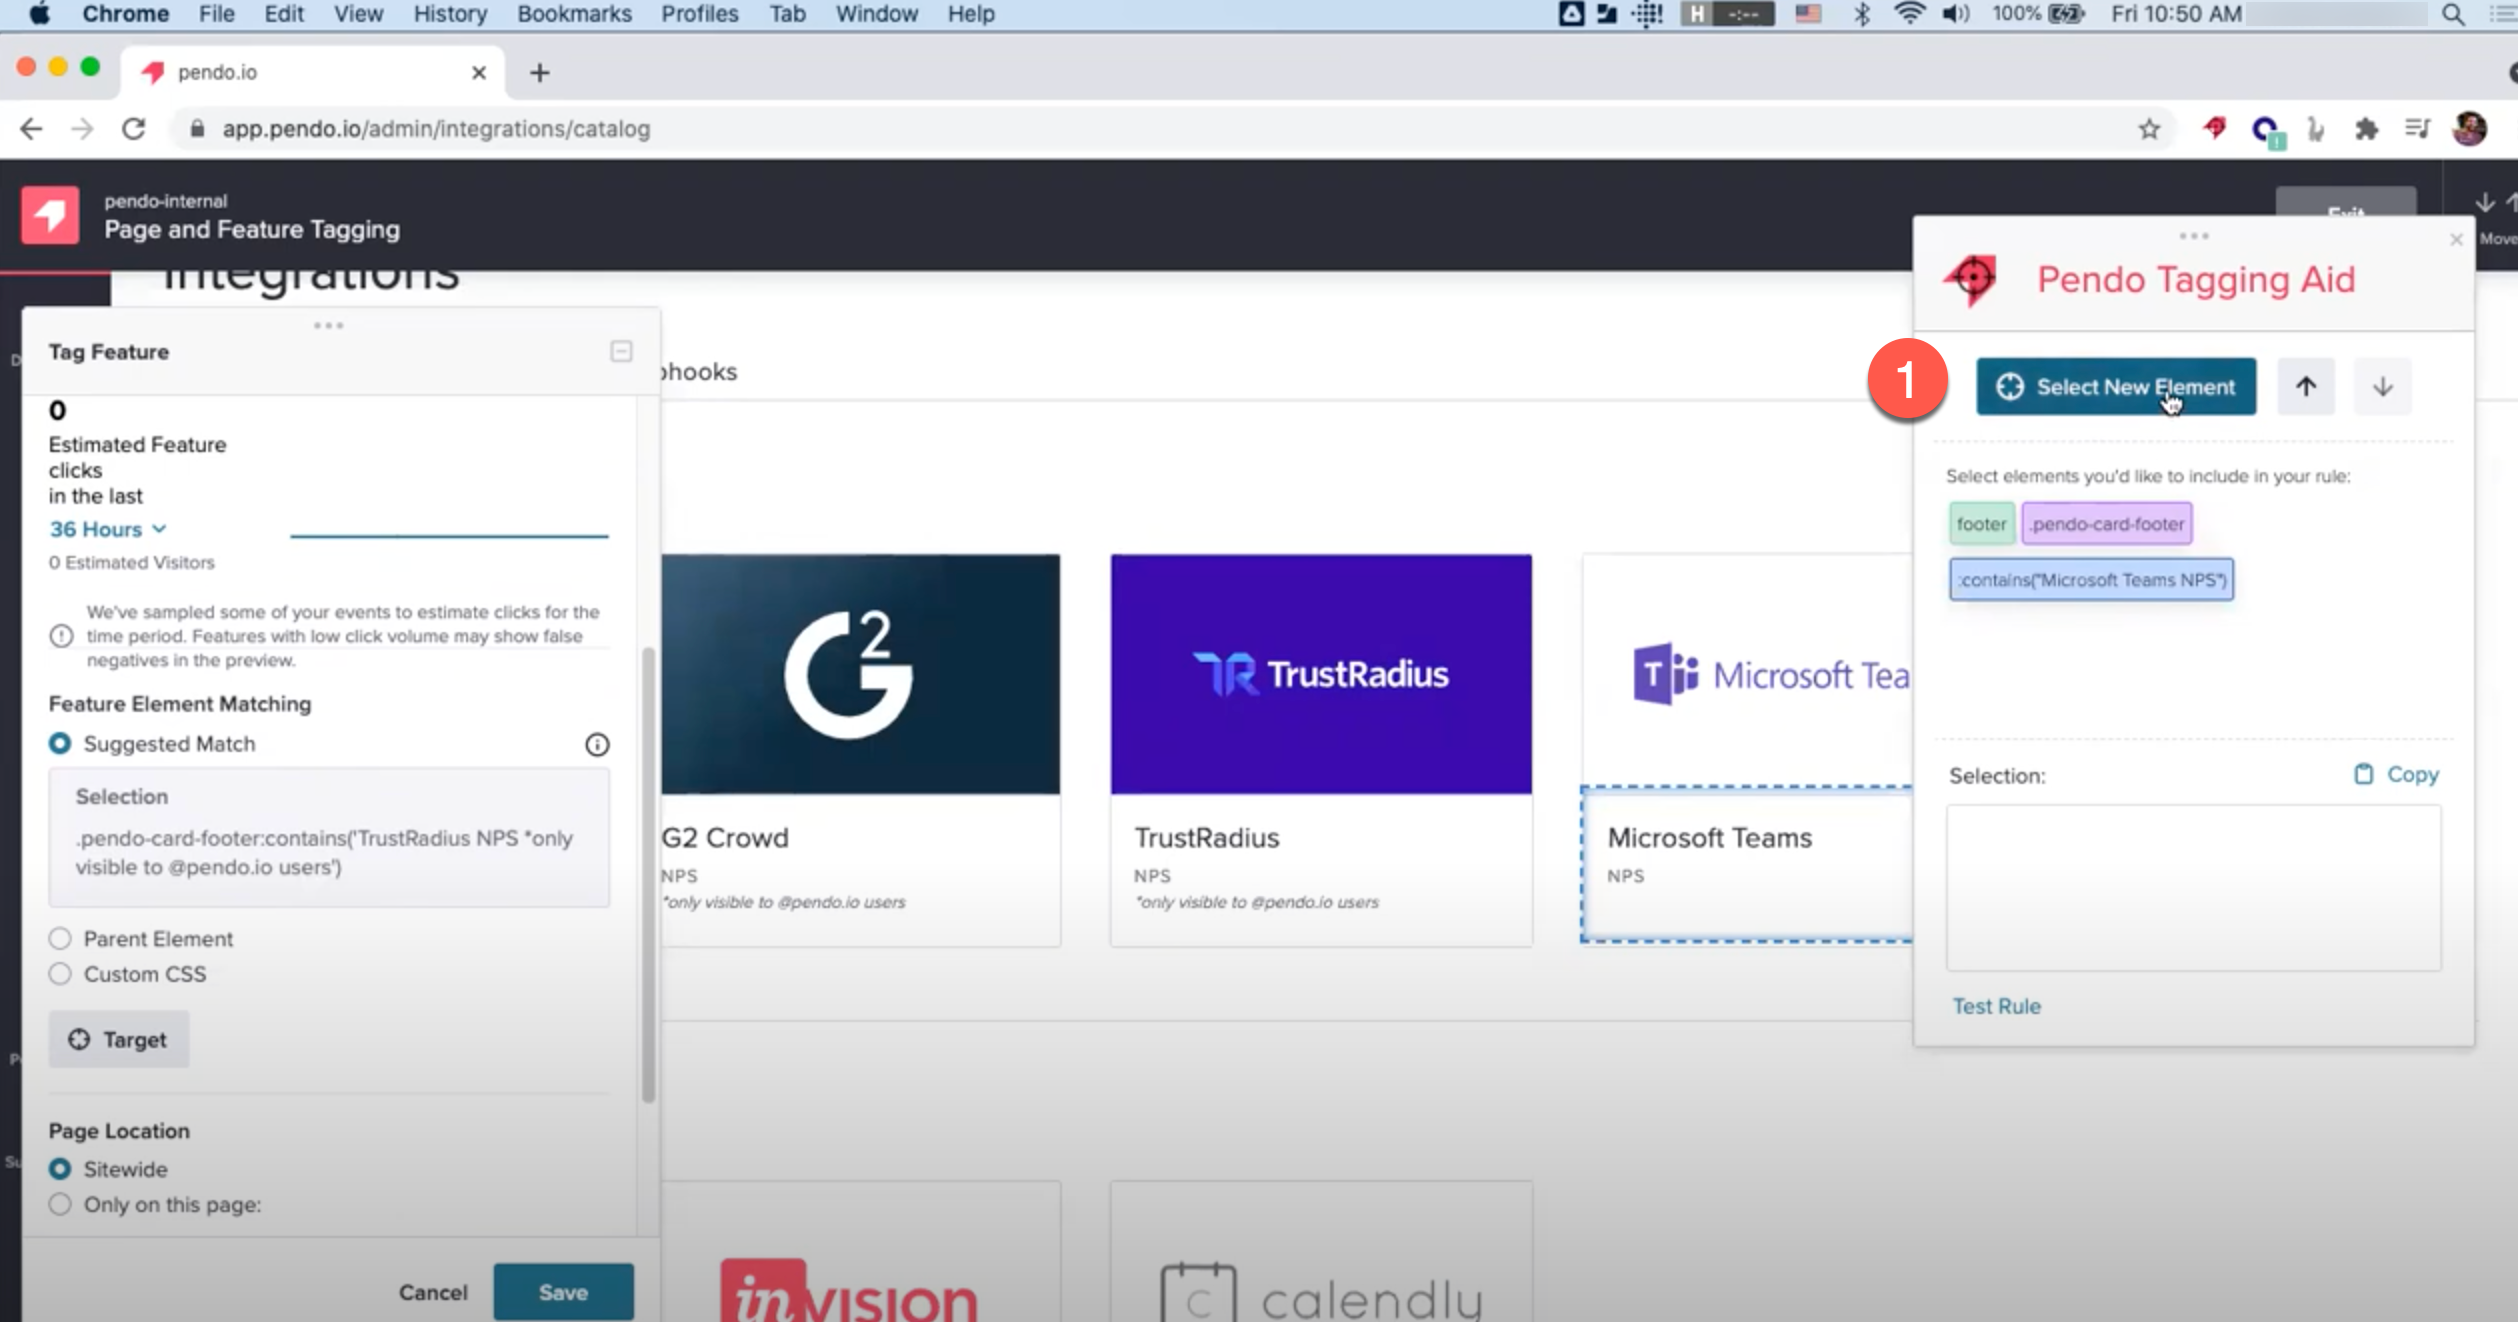Move down to child element arrow

coord(2383,386)
